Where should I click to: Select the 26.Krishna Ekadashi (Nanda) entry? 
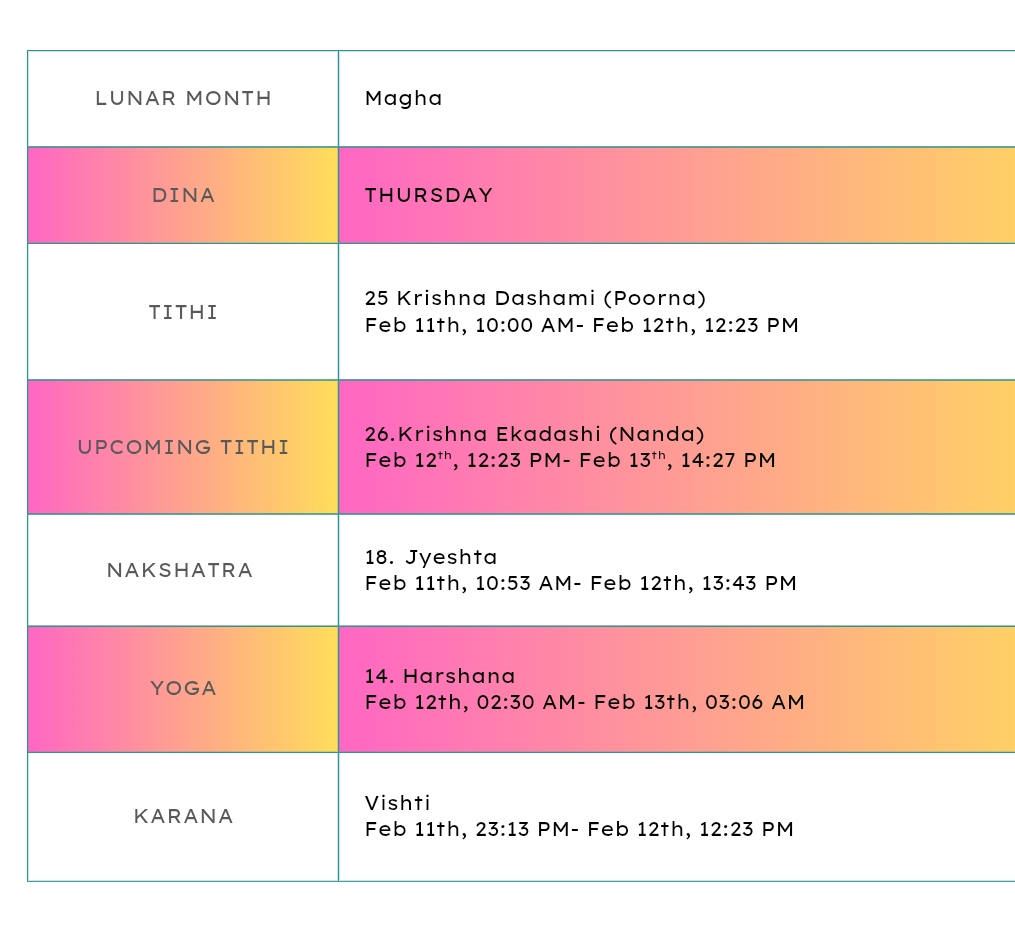(534, 434)
